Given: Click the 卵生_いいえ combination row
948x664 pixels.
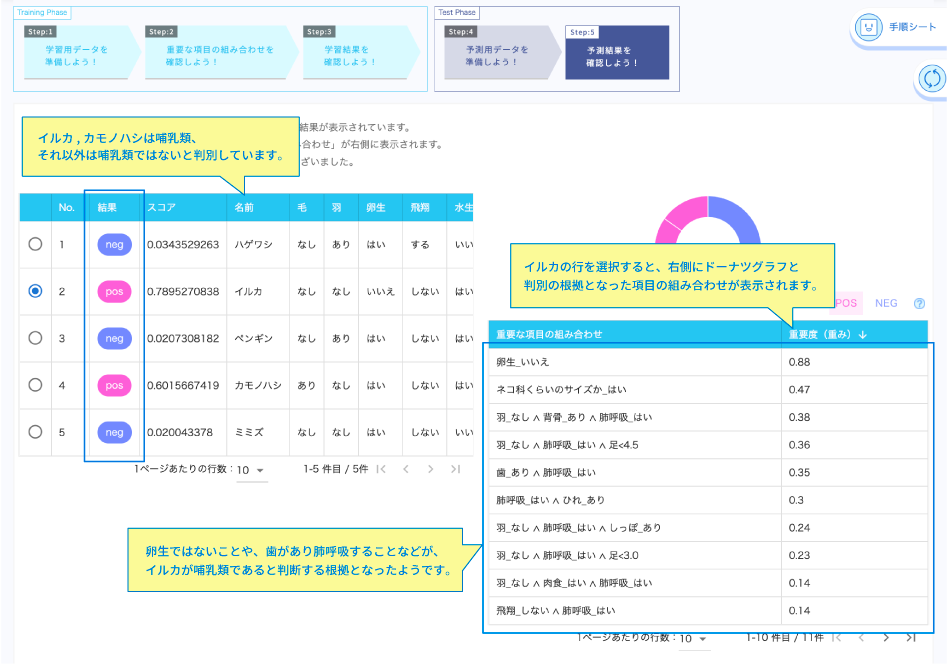Looking at the screenshot, I should [x=708, y=362].
